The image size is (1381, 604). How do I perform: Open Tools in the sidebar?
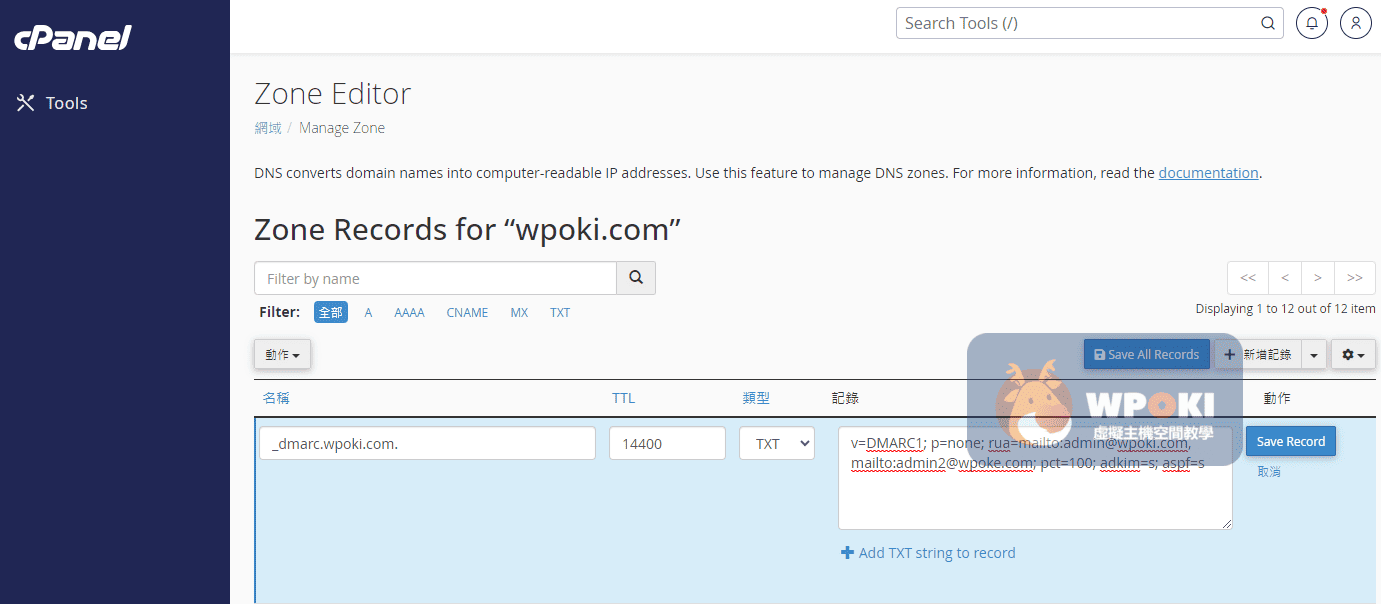53,103
